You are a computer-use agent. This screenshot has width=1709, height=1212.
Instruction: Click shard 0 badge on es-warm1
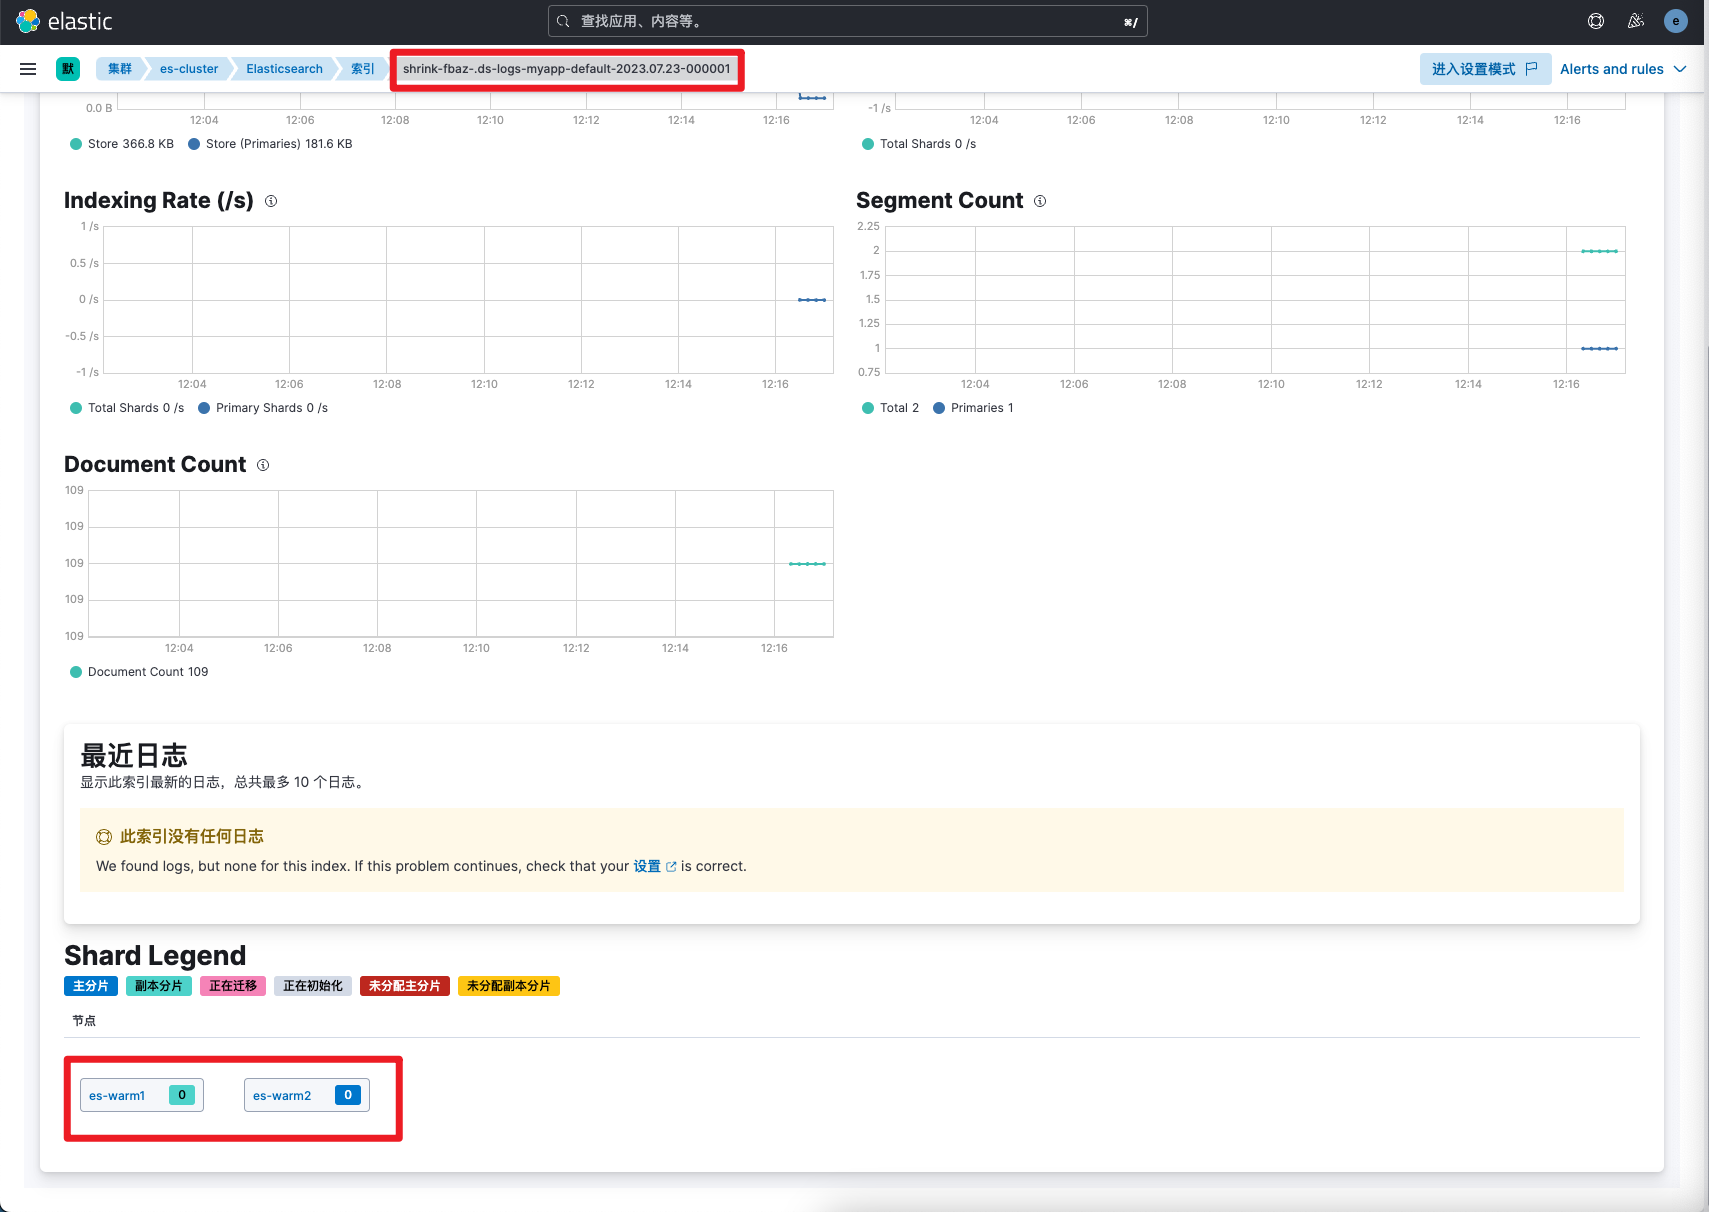[x=182, y=1095]
